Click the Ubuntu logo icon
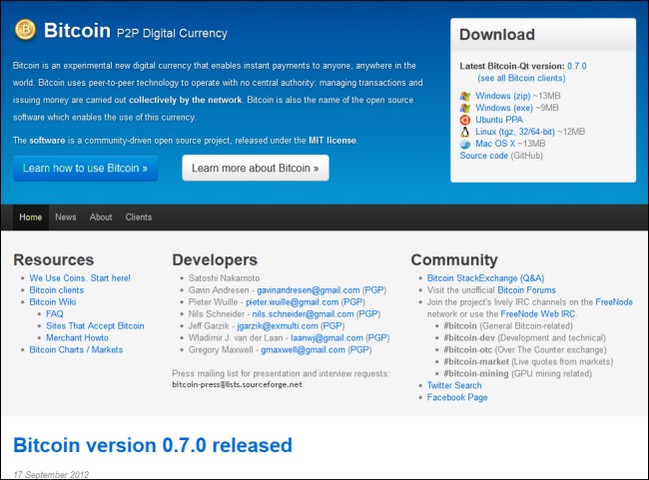Image resolution: width=649 pixels, height=480 pixels. [x=465, y=120]
